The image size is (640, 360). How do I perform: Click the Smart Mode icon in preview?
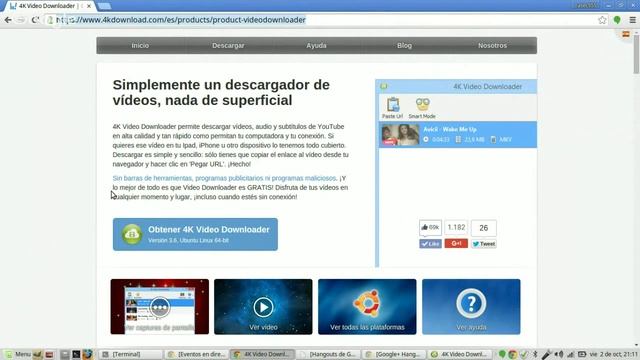point(422,108)
